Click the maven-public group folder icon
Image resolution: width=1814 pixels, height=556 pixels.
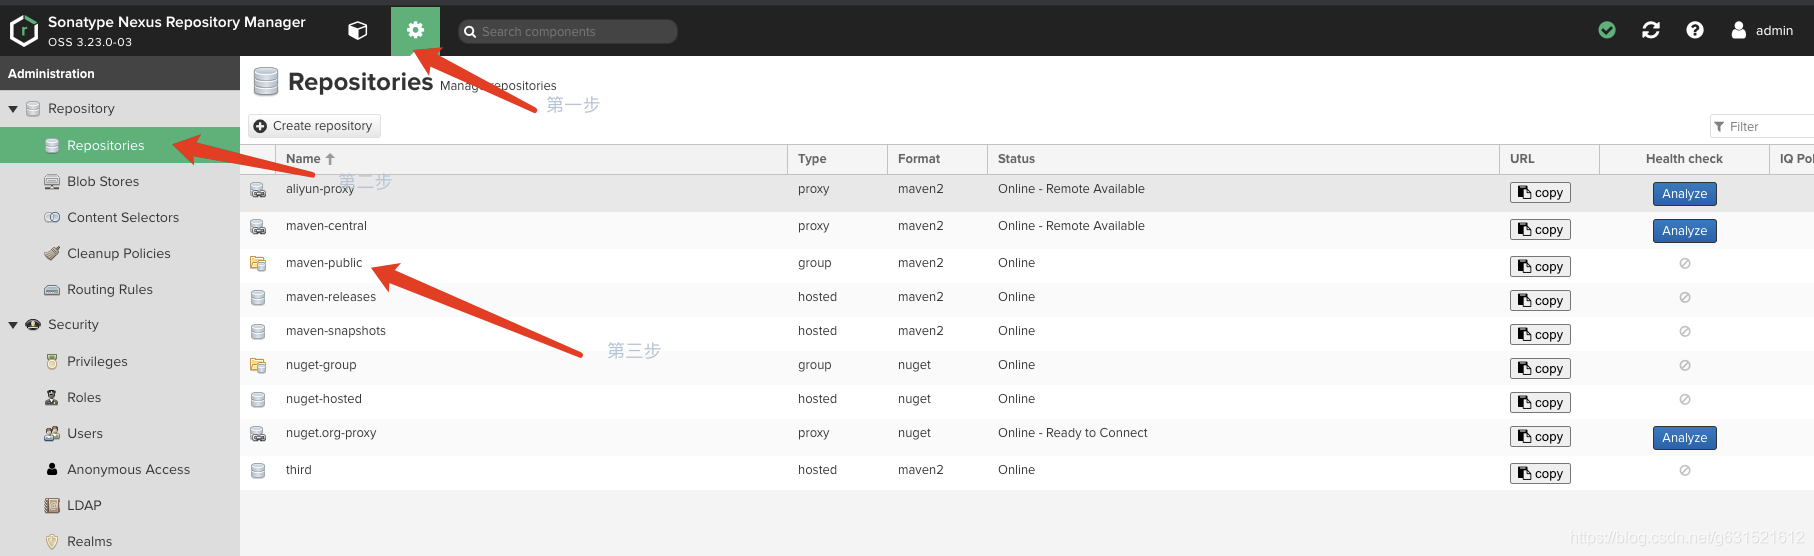(x=258, y=264)
